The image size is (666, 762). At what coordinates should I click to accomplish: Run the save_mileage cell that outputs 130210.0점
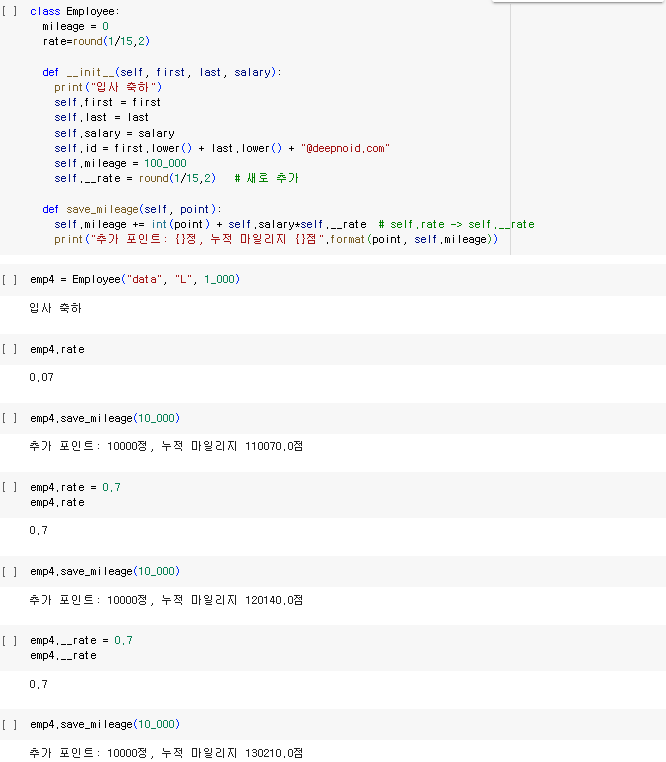click(x=9, y=724)
